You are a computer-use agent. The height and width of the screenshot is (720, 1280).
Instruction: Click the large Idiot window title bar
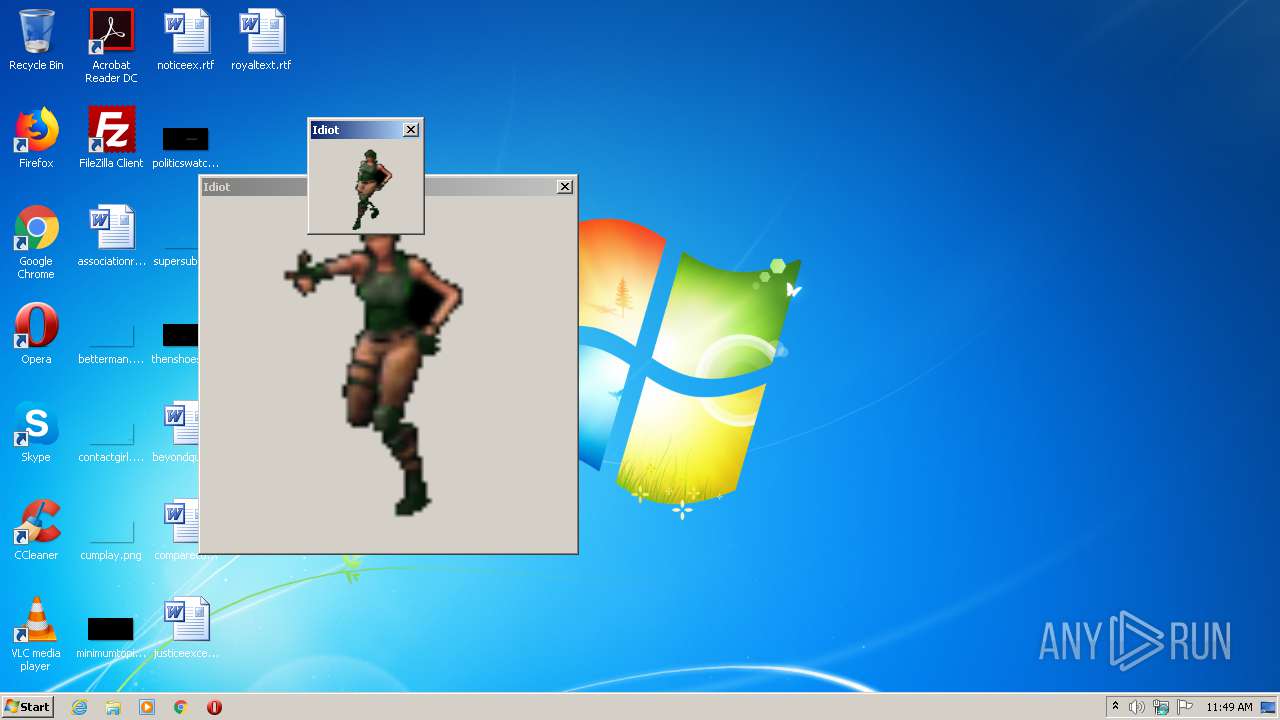pos(254,187)
